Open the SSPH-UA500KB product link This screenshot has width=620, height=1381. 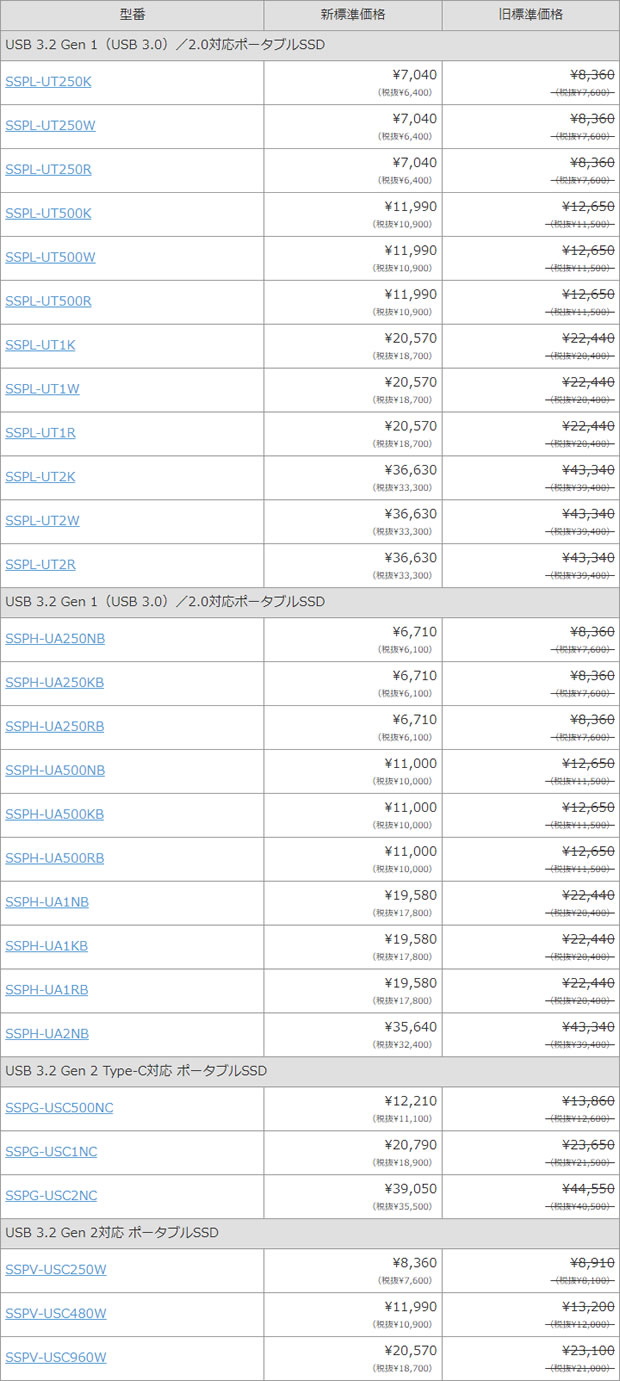(x=54, y=815)
